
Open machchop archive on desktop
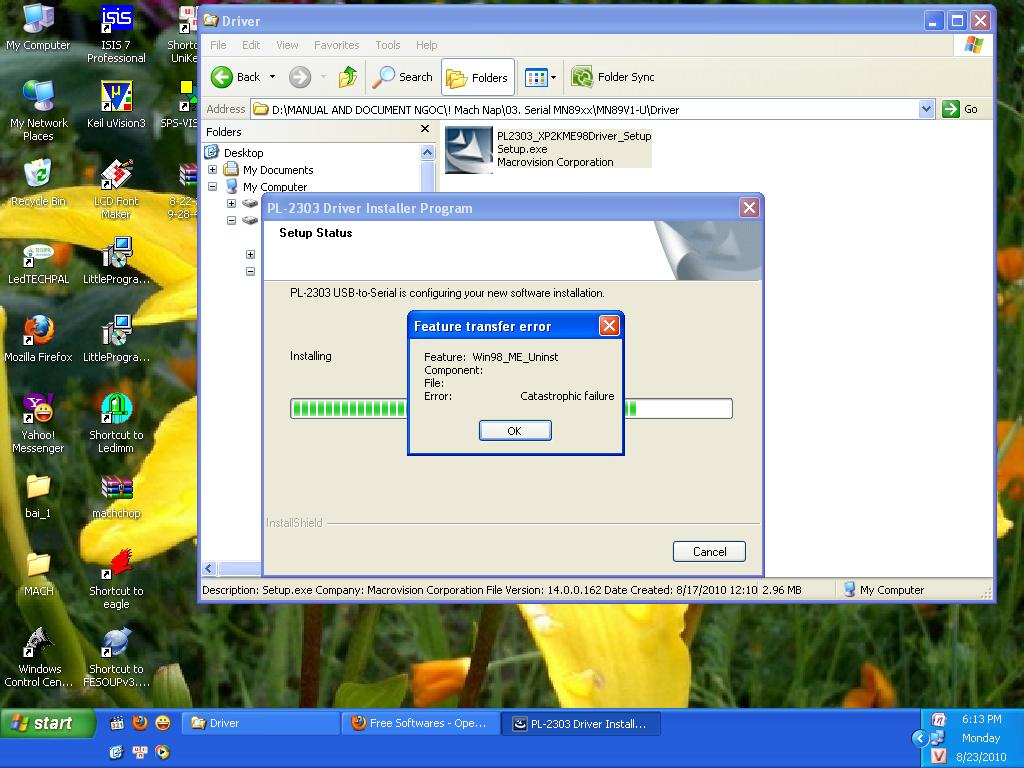116,496
